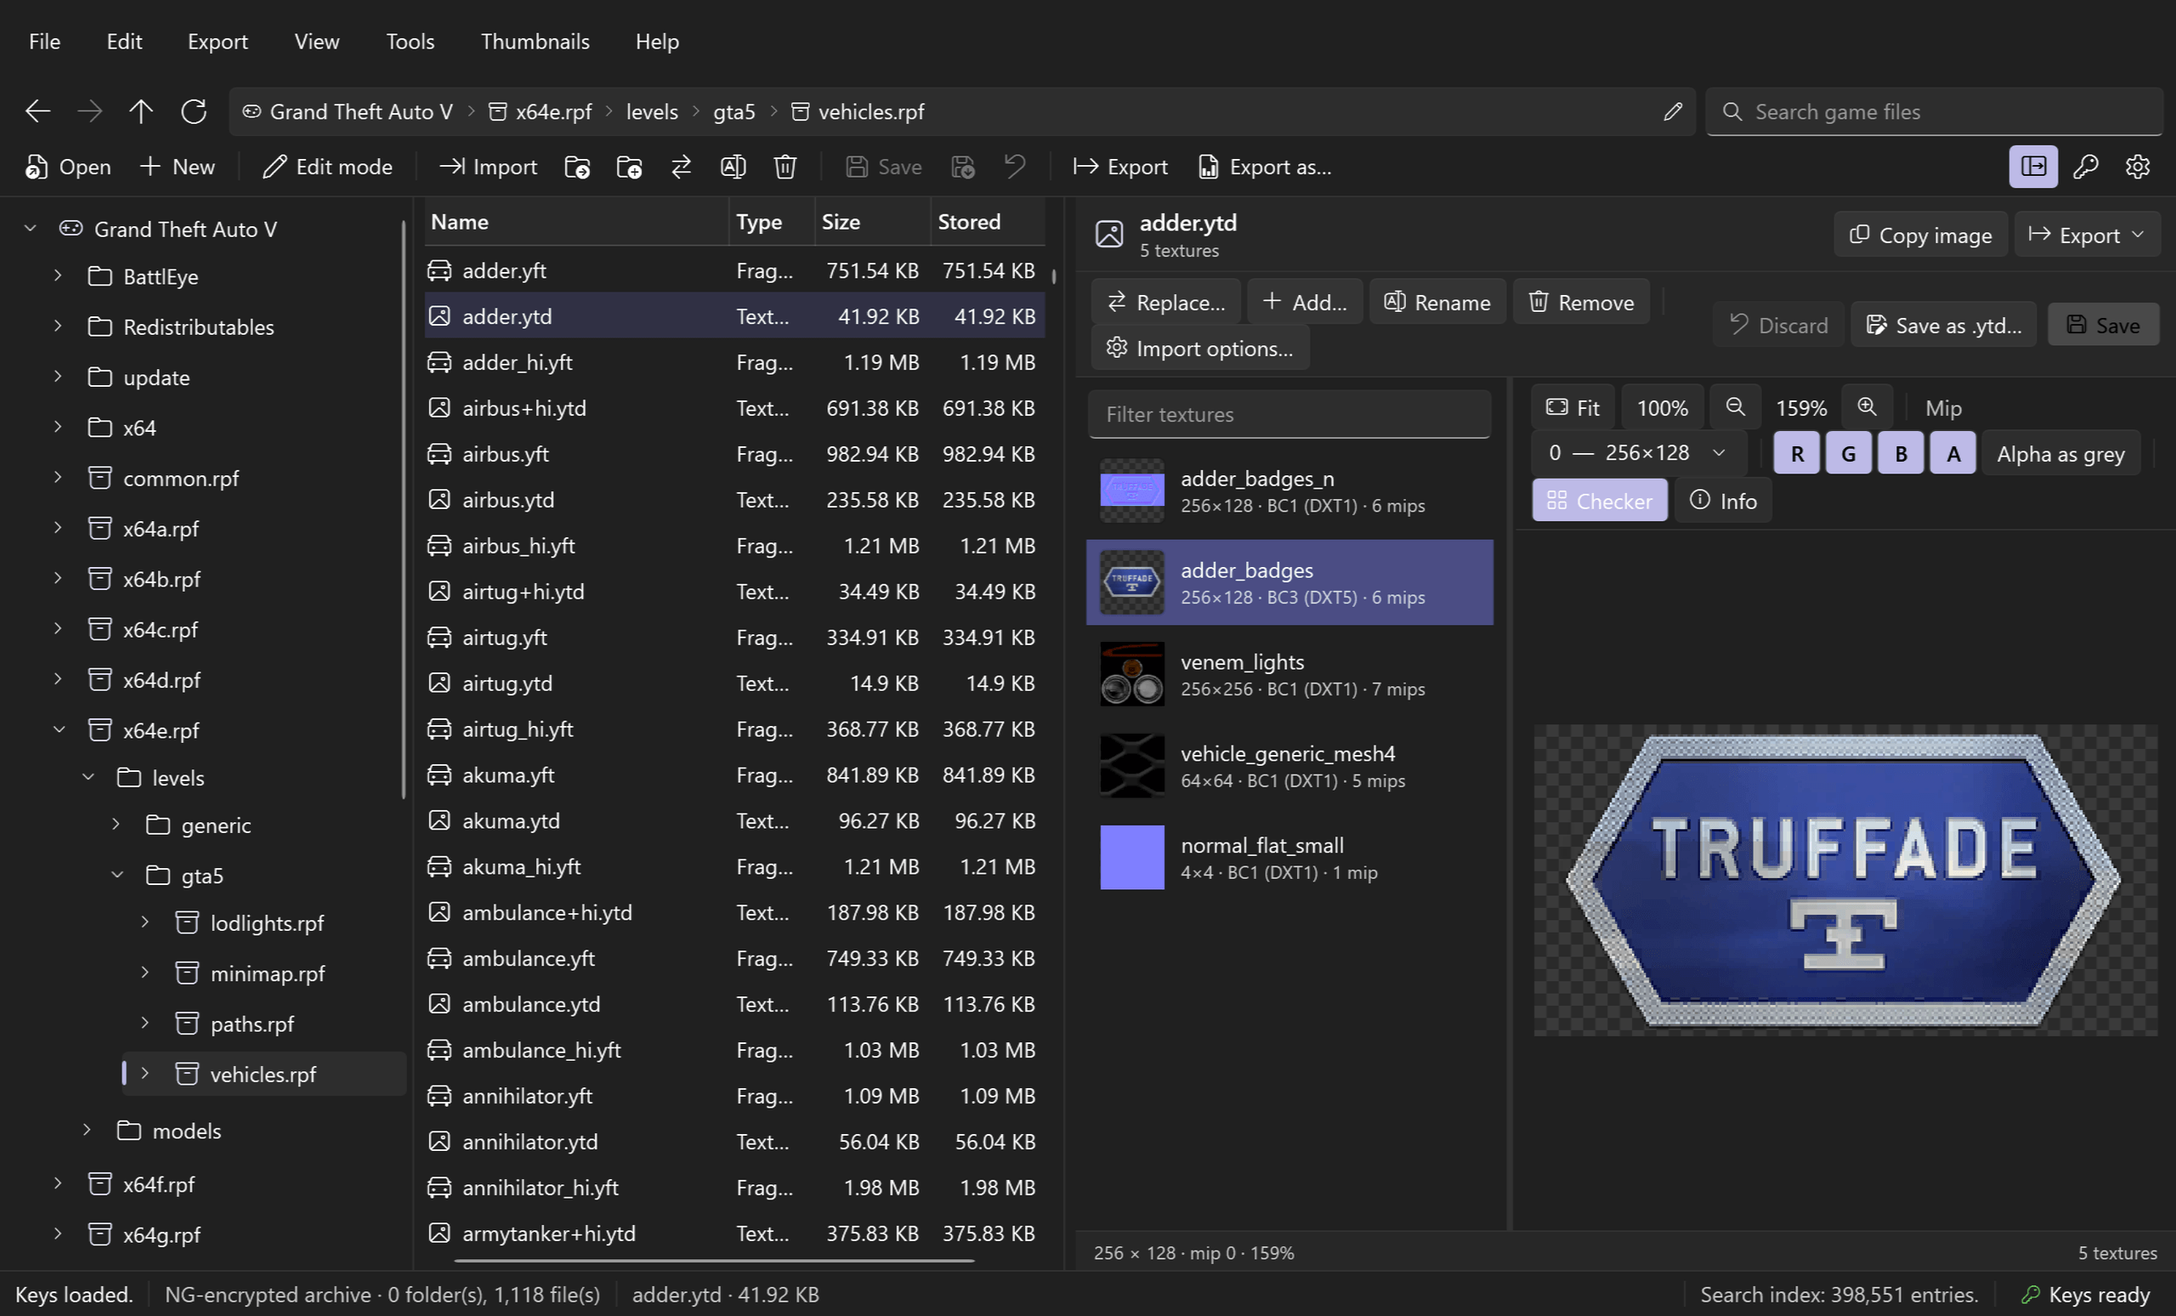Toggle the R red channel
Screen dimensions: 2176x1316
click(1797, 454)
